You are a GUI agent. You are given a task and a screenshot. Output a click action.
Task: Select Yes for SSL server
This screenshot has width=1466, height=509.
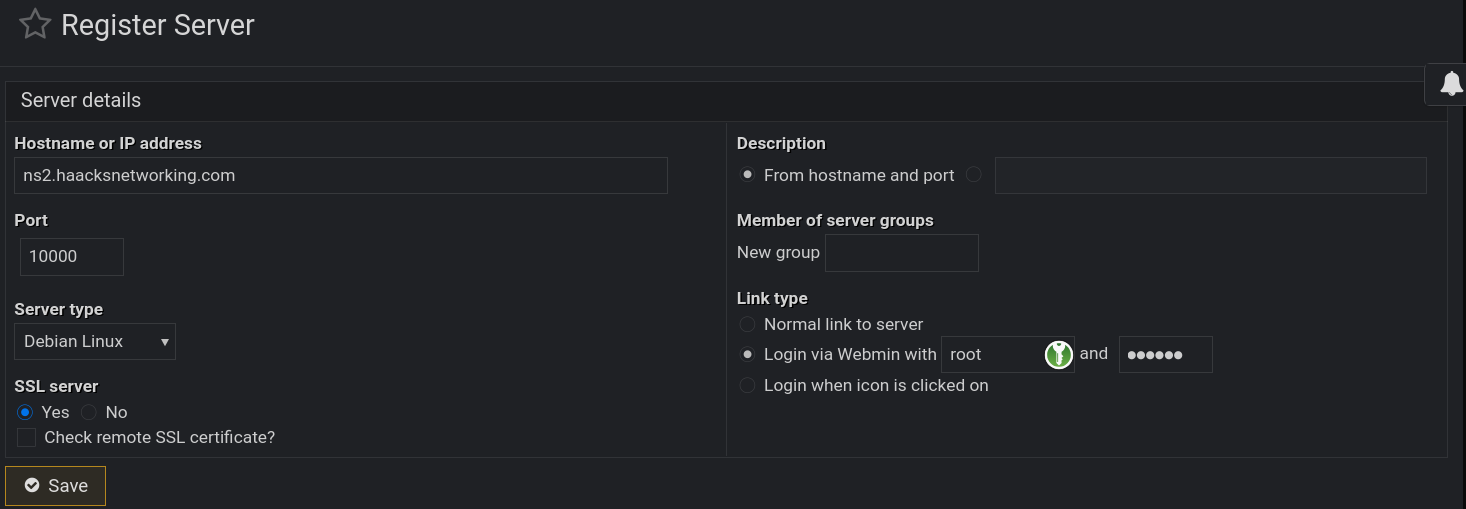pyautogui.click(x=25, y=412)
